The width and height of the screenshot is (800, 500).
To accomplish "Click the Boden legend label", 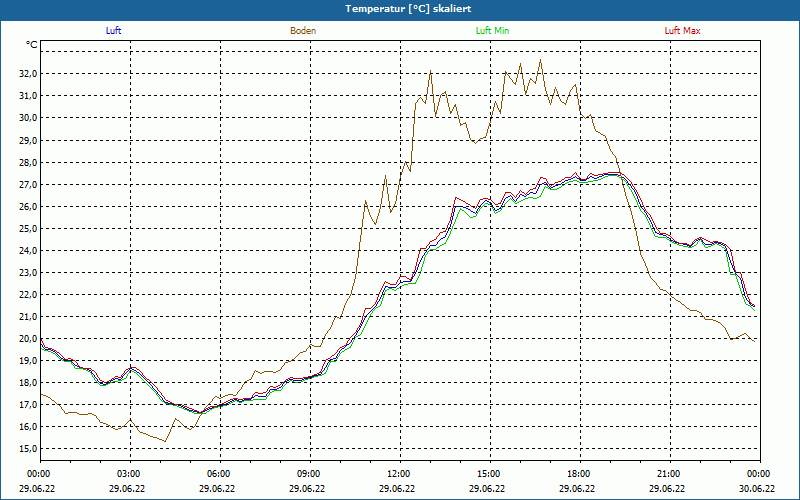I will coord(303,31).
